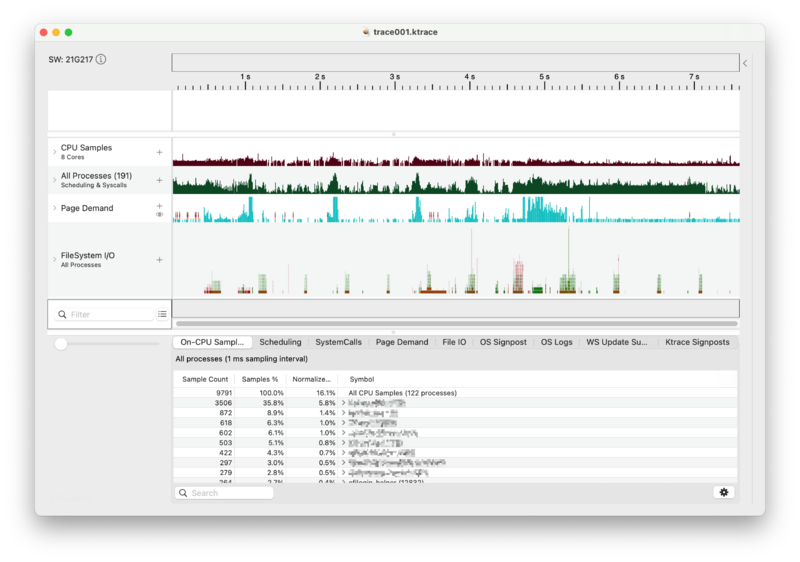Click the overview bar above time ruler
800x562 pixels.
[x=456, y=62]
